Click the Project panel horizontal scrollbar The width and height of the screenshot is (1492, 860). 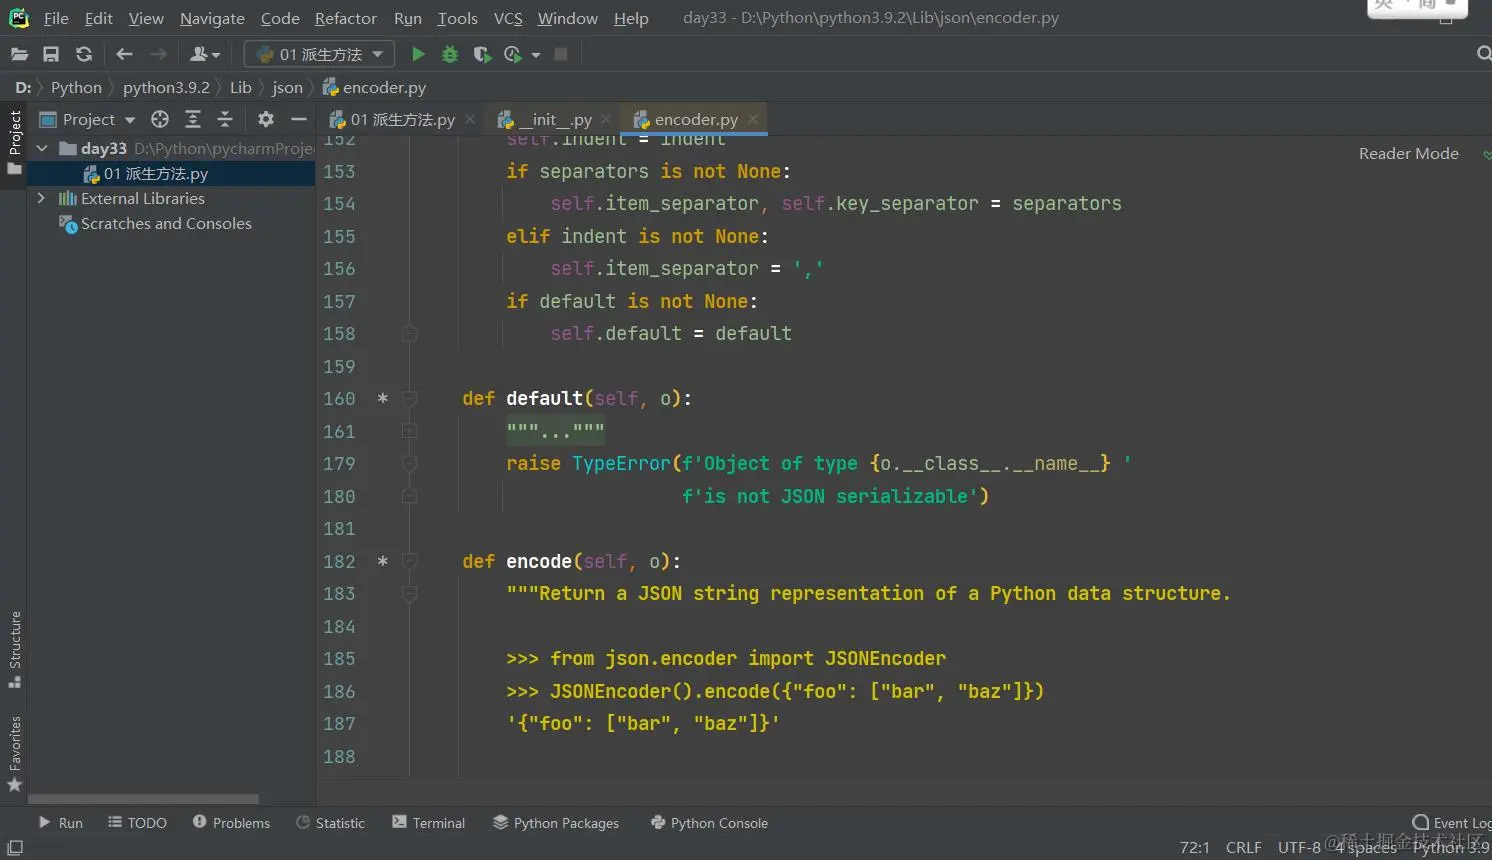pyautogui.click(x=143, y=799)
